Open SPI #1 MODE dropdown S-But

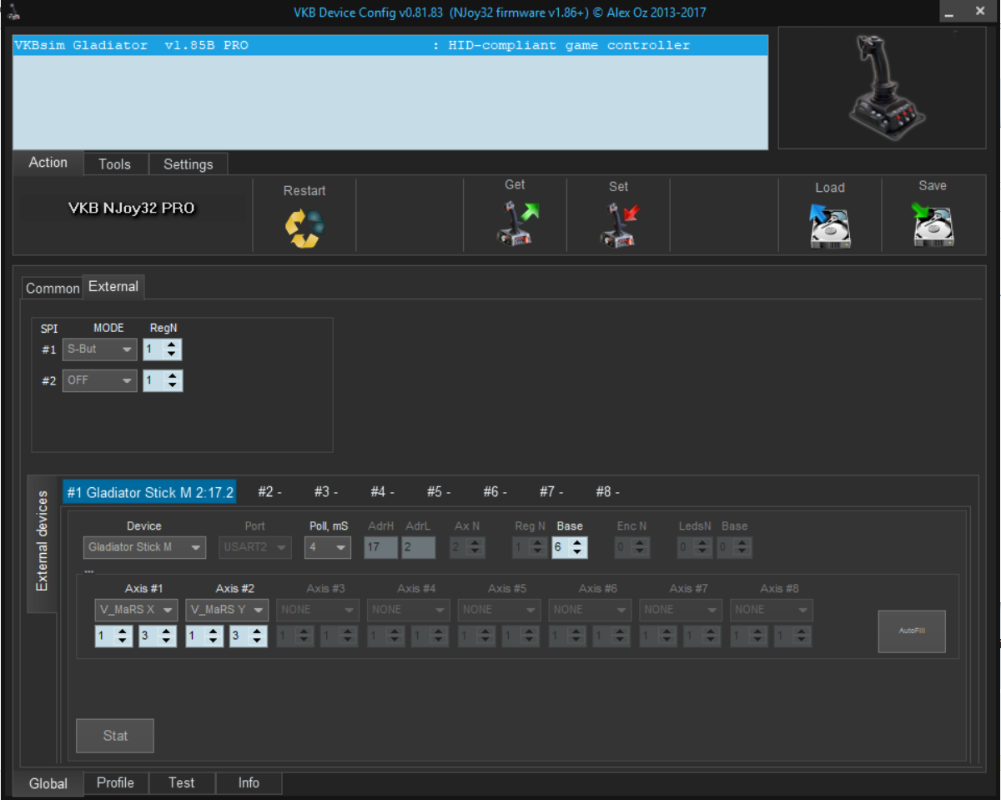[x=100, y=349]
